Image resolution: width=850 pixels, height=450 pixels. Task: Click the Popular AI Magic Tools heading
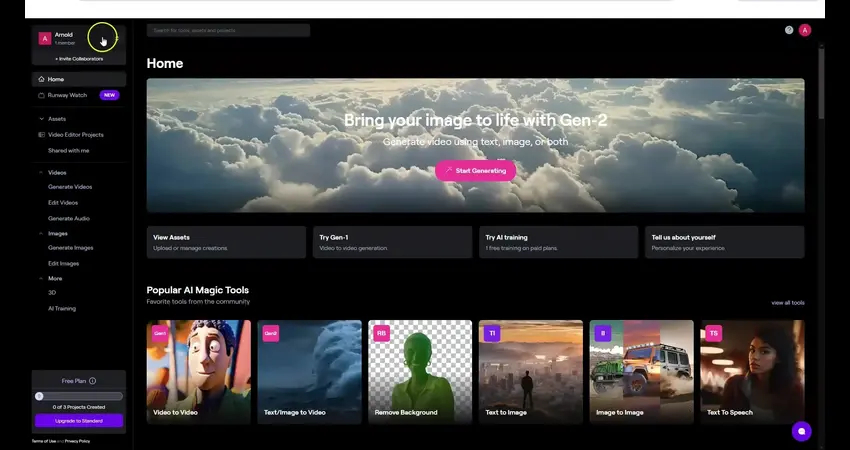point(198,290)
